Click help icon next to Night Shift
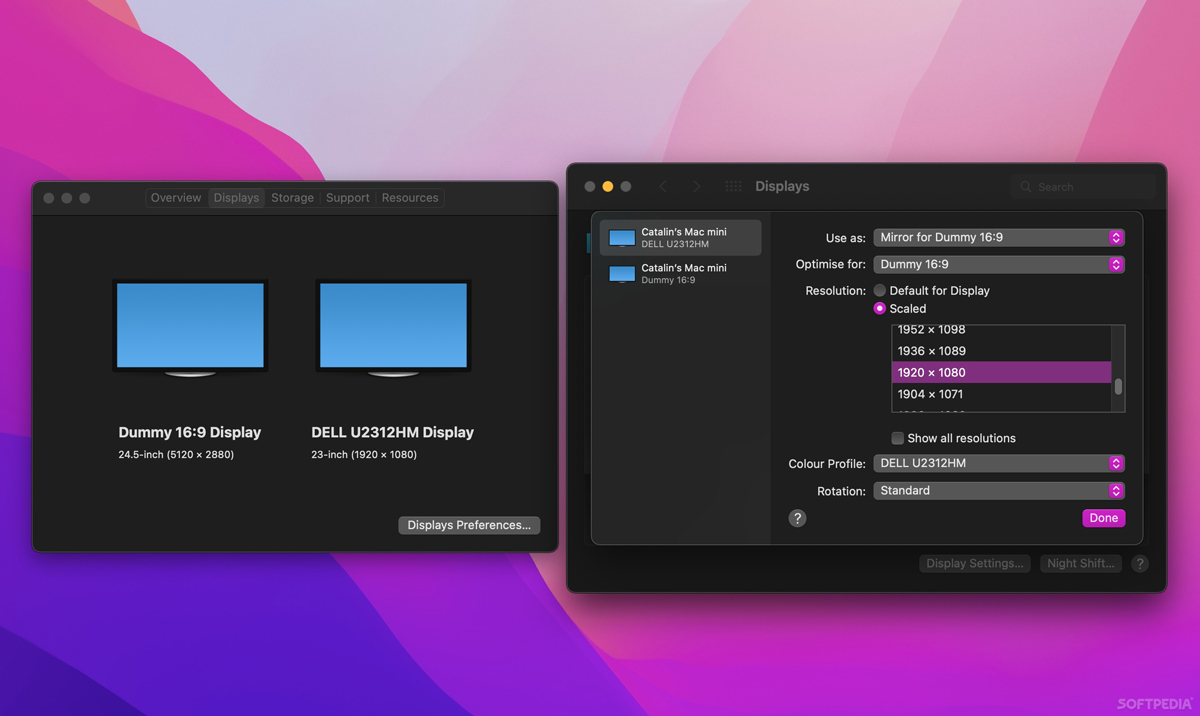The width and height of the screenshot is (1200, 716). click(x=1139, y=564)
